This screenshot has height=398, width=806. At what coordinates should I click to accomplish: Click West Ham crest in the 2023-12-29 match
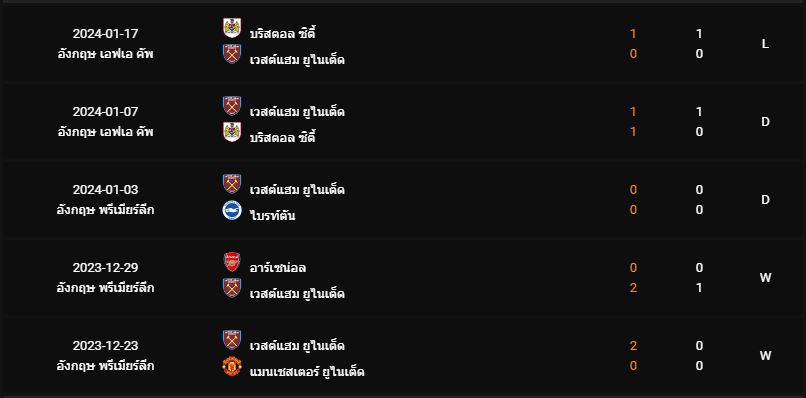[232, 288]
